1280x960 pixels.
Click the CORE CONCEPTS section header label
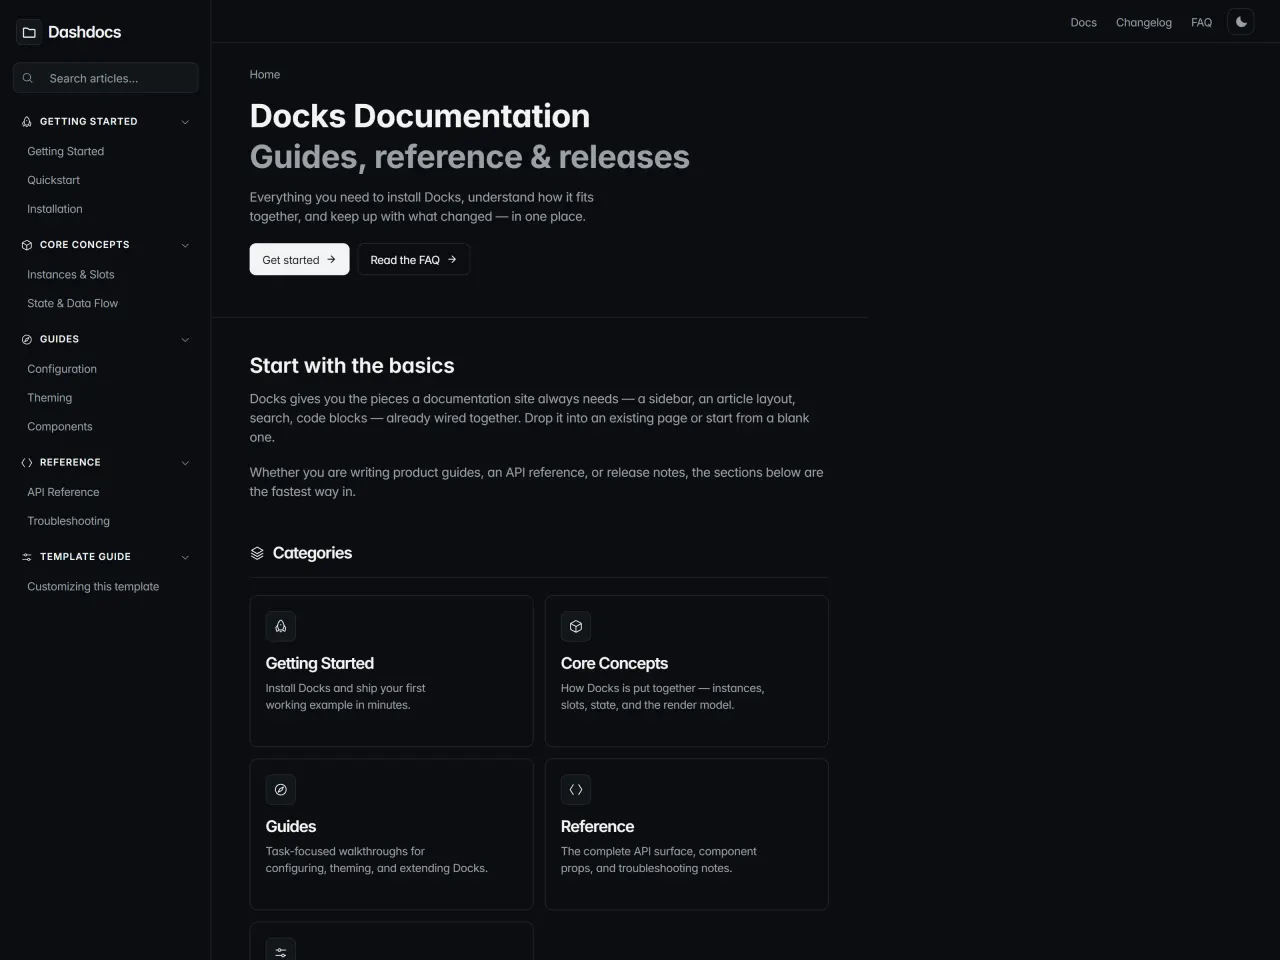pyautogui.click(x=85, y=245)
